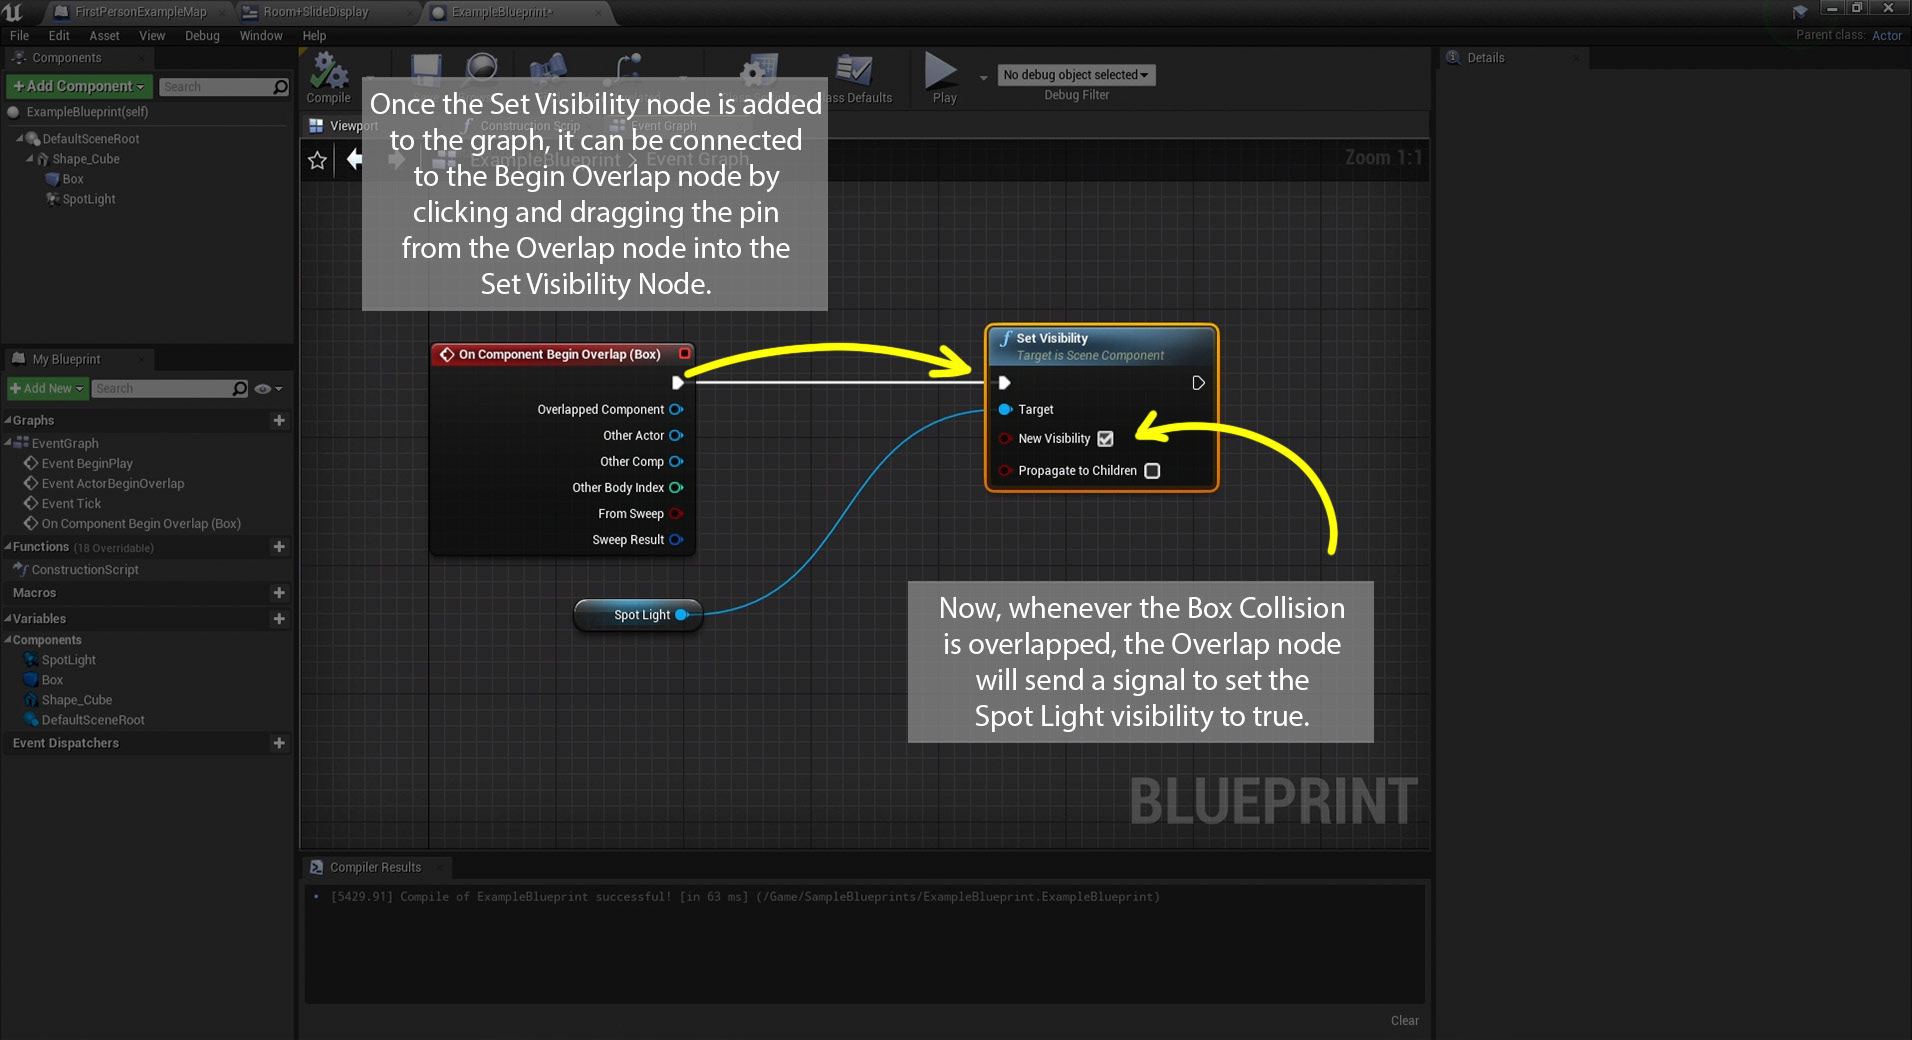
Task: Select the Box component in the tree
Action: pos(73,179)
